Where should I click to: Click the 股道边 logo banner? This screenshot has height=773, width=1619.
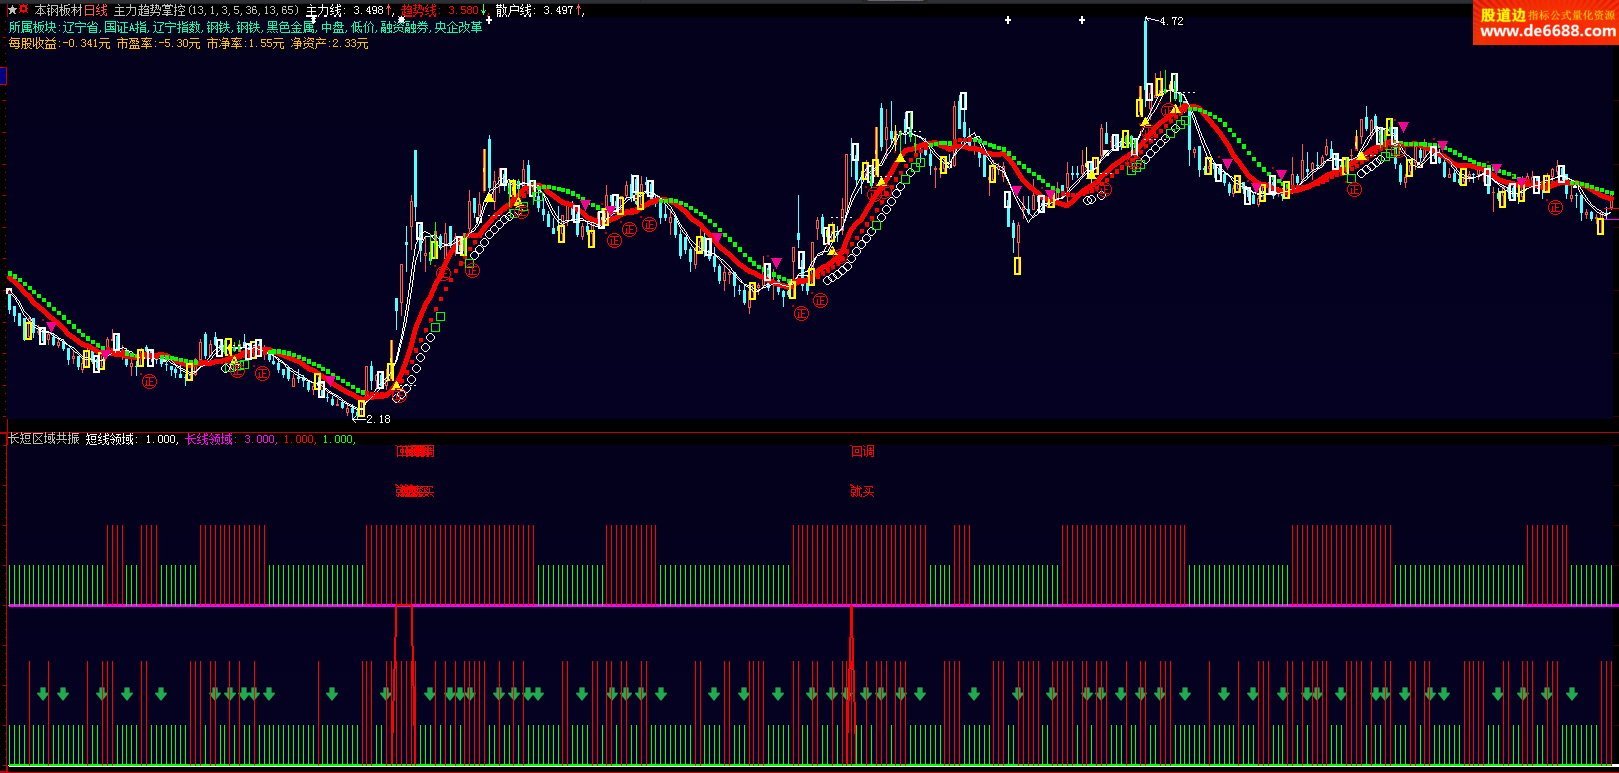[1545, 22]
